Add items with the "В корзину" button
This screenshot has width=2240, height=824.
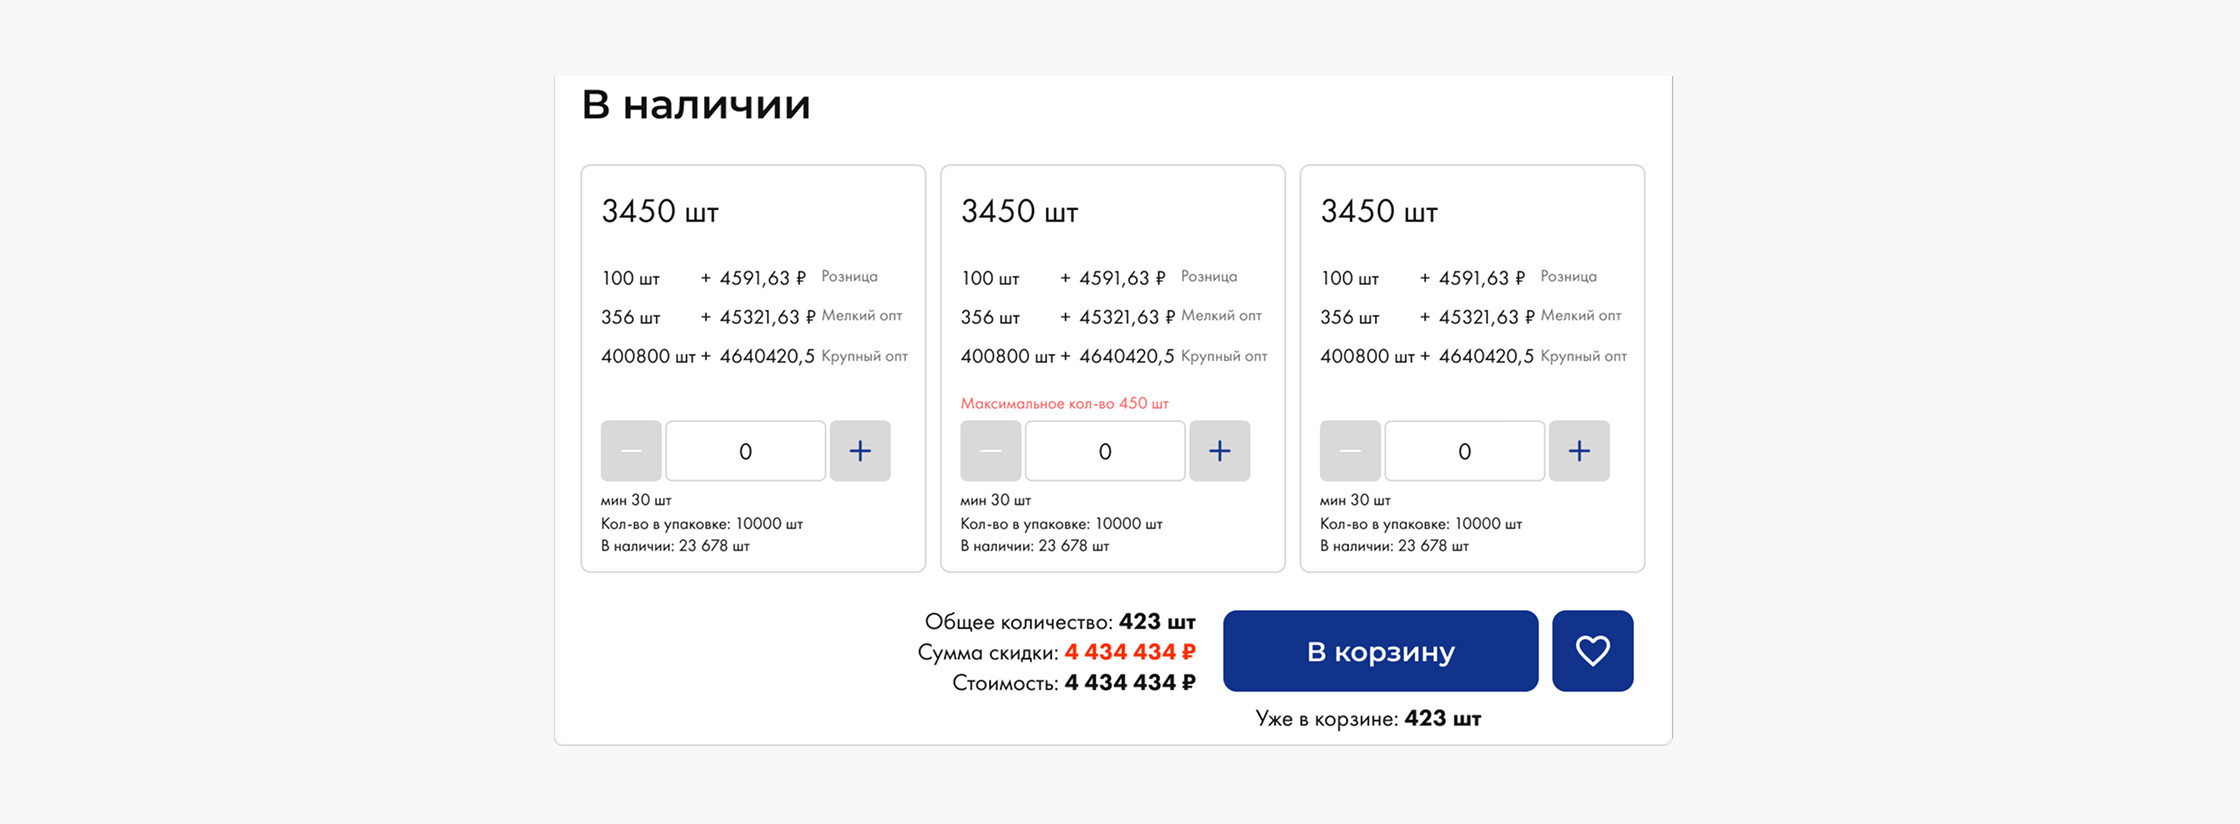click(x=1380, y=651)
